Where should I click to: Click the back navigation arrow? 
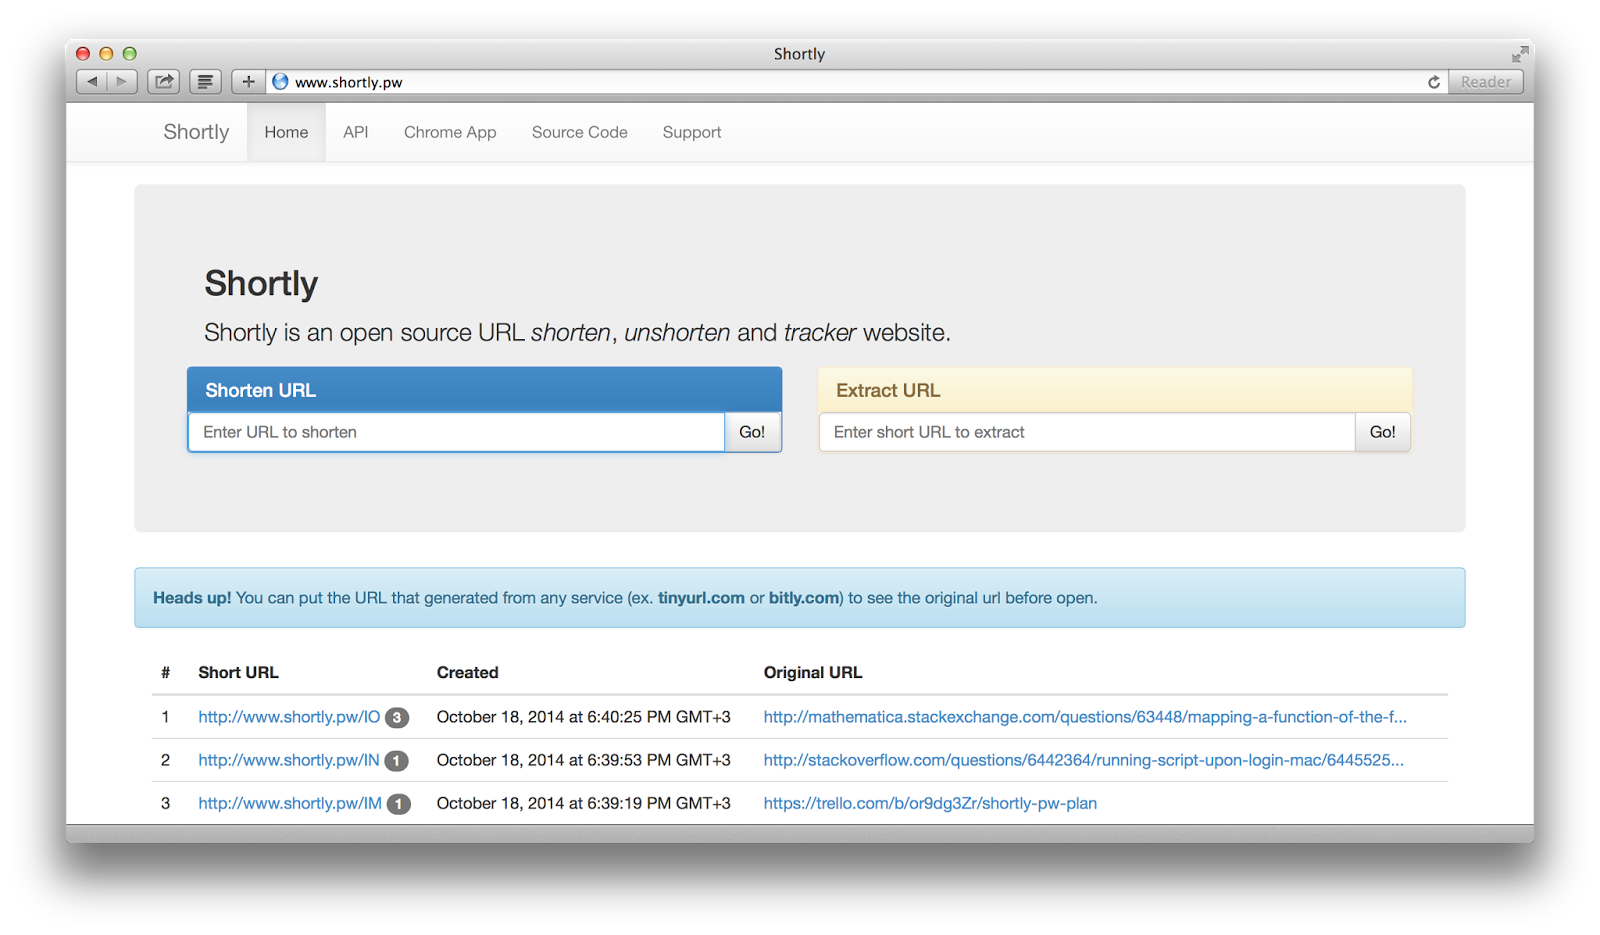pos(92,82)
